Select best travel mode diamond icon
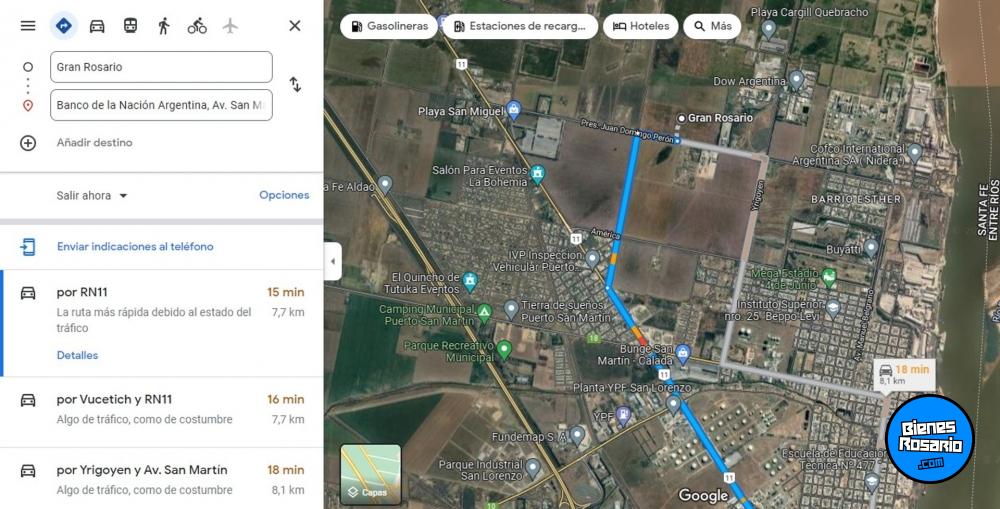Image resolution: width=1000 pixels, height=509 pixels. [x=64, y=26]
